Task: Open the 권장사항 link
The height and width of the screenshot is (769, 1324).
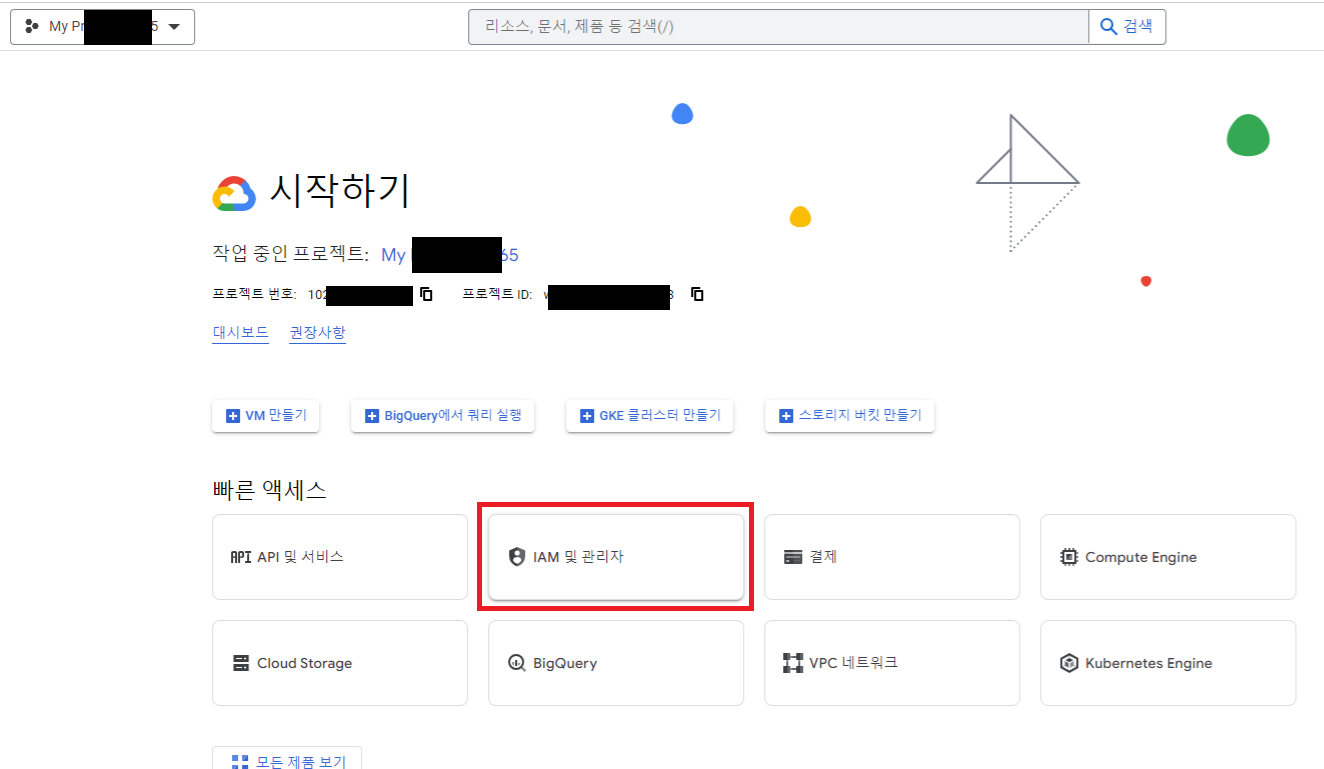Action: (317, 333)
